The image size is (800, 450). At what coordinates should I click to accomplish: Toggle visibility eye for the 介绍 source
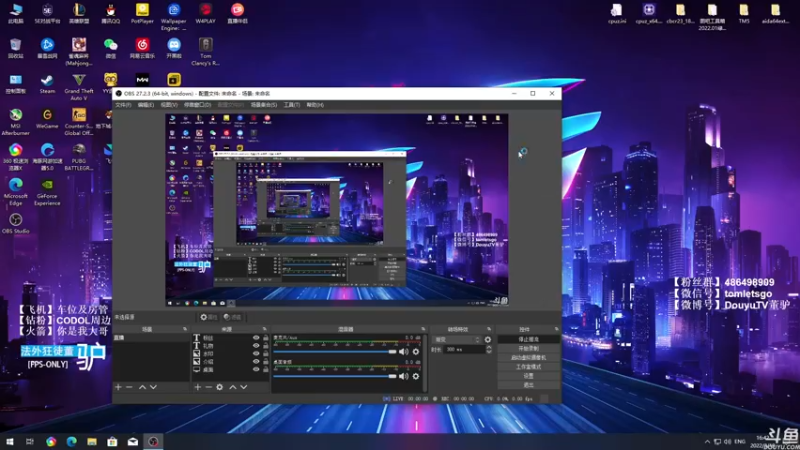pos(256,362)
